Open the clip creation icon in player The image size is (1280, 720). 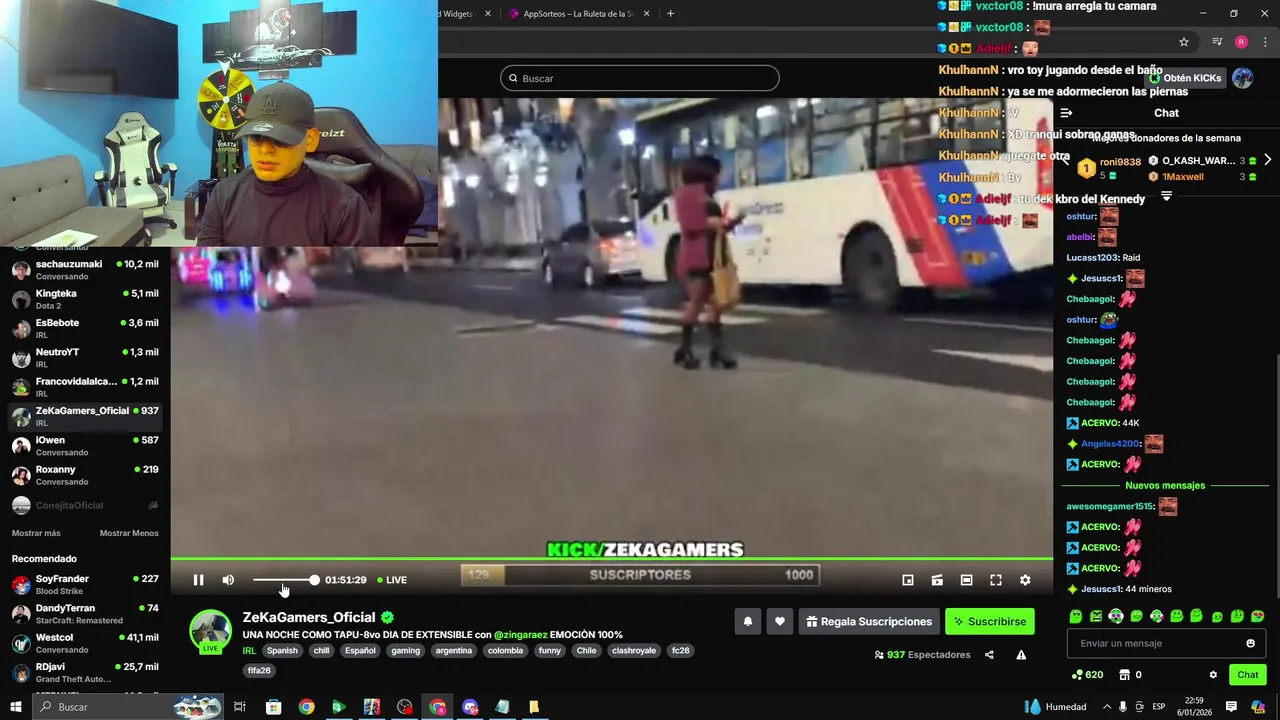pyautogui.click(x=937, y=580)
